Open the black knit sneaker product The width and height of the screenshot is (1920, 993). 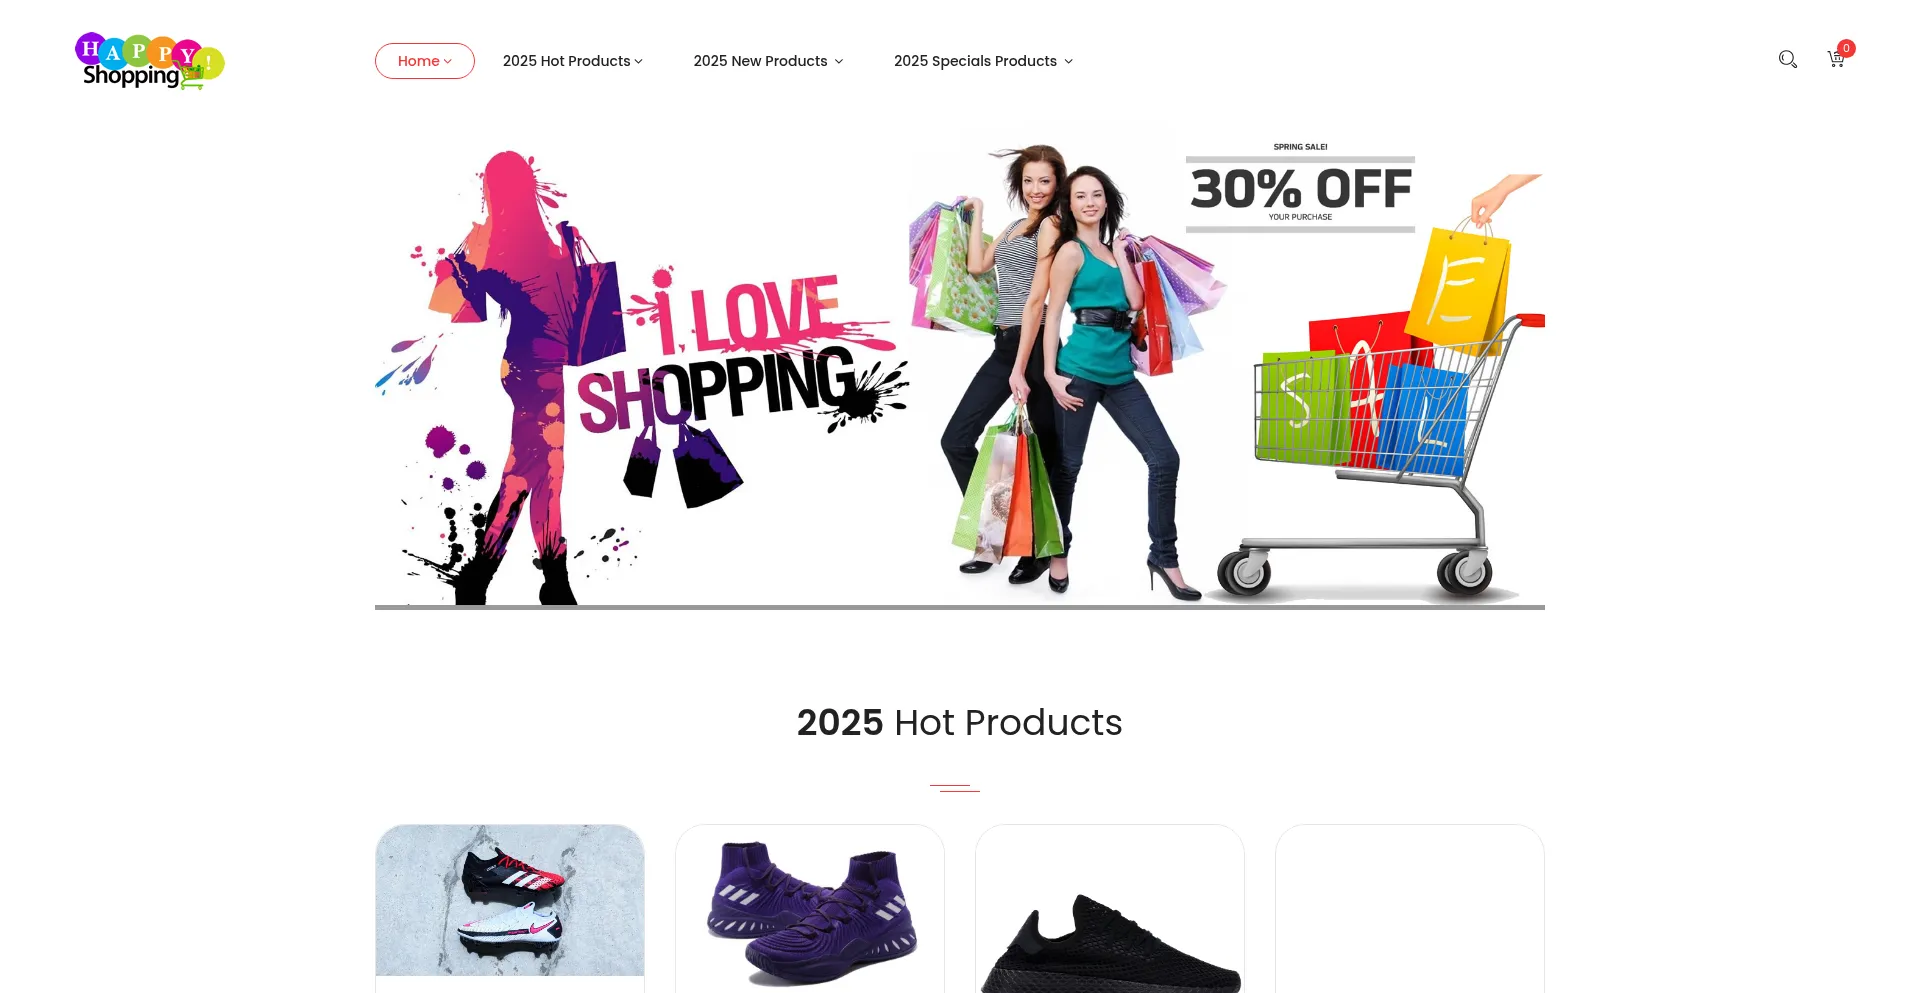click(1110, 910)
